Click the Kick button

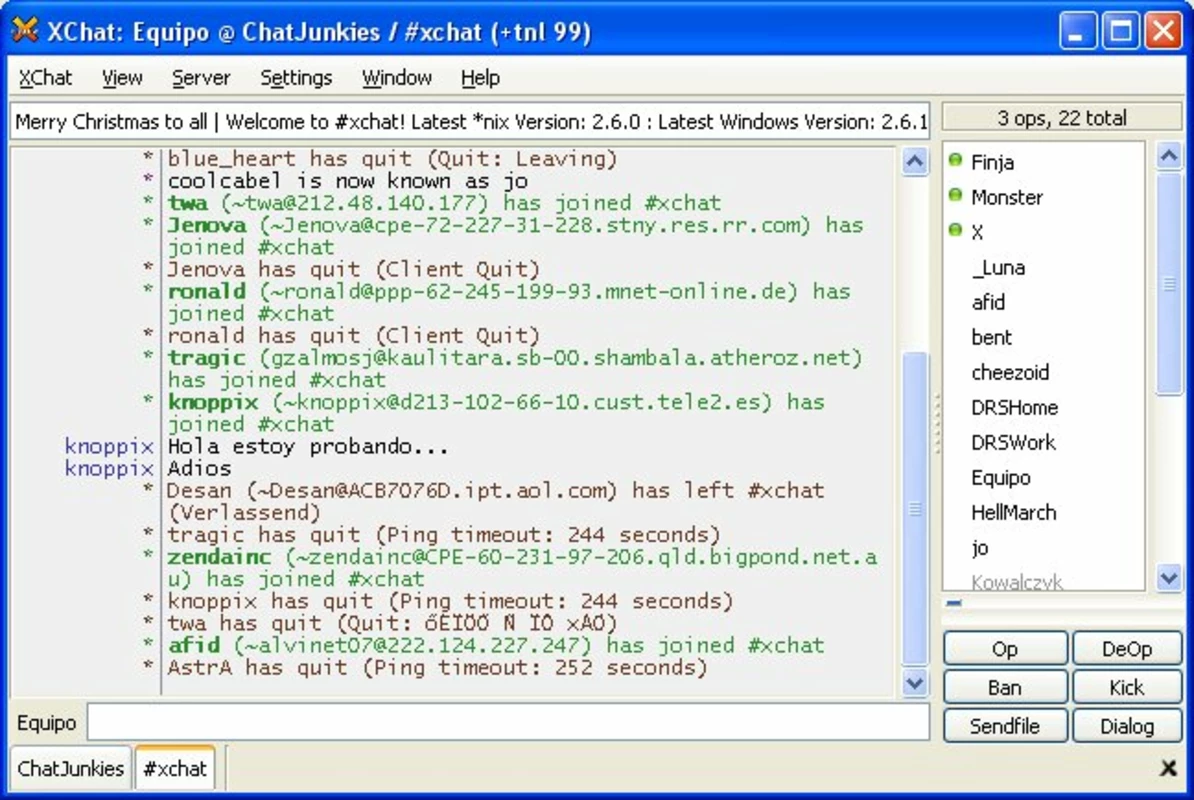1127,687
